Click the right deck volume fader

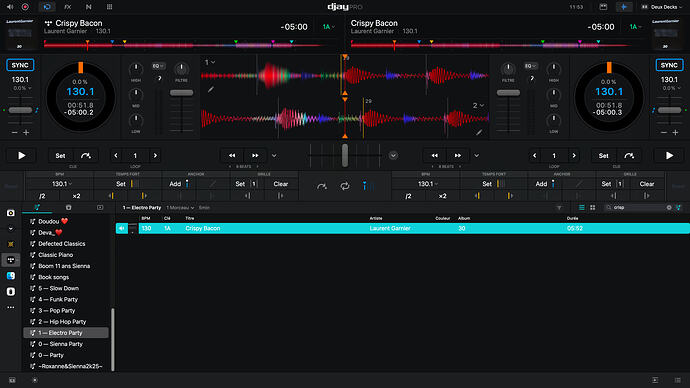pos(508,93)
